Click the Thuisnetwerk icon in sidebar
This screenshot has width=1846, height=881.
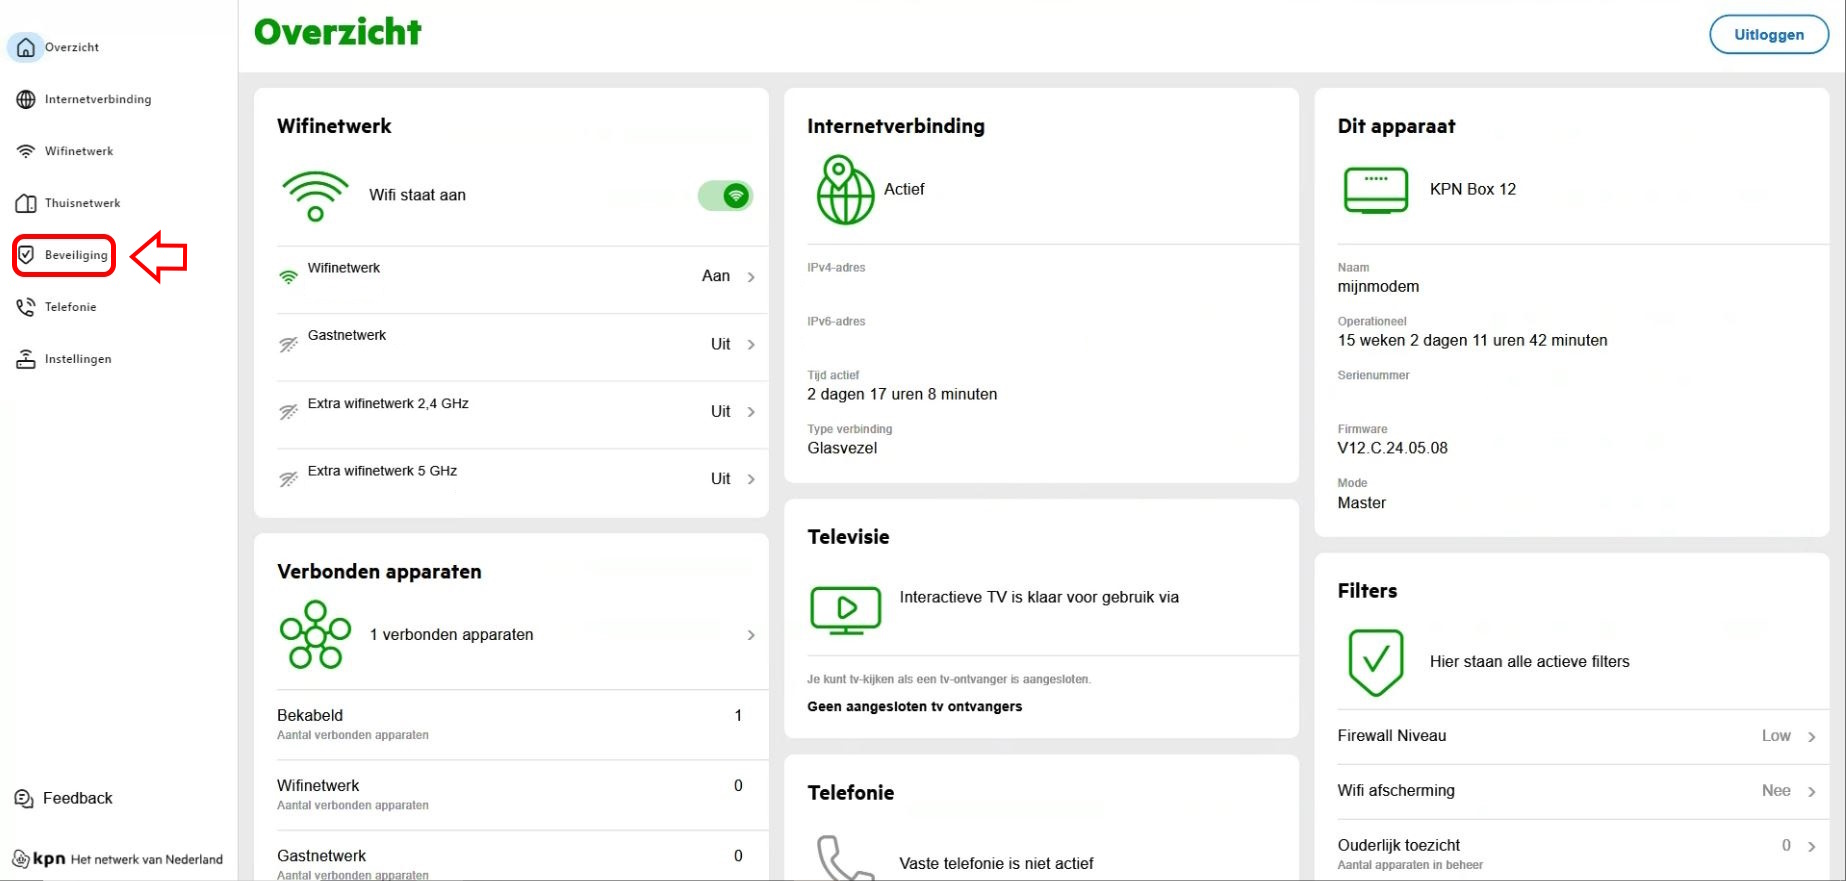pyautogui.click(x=26, y=203)
